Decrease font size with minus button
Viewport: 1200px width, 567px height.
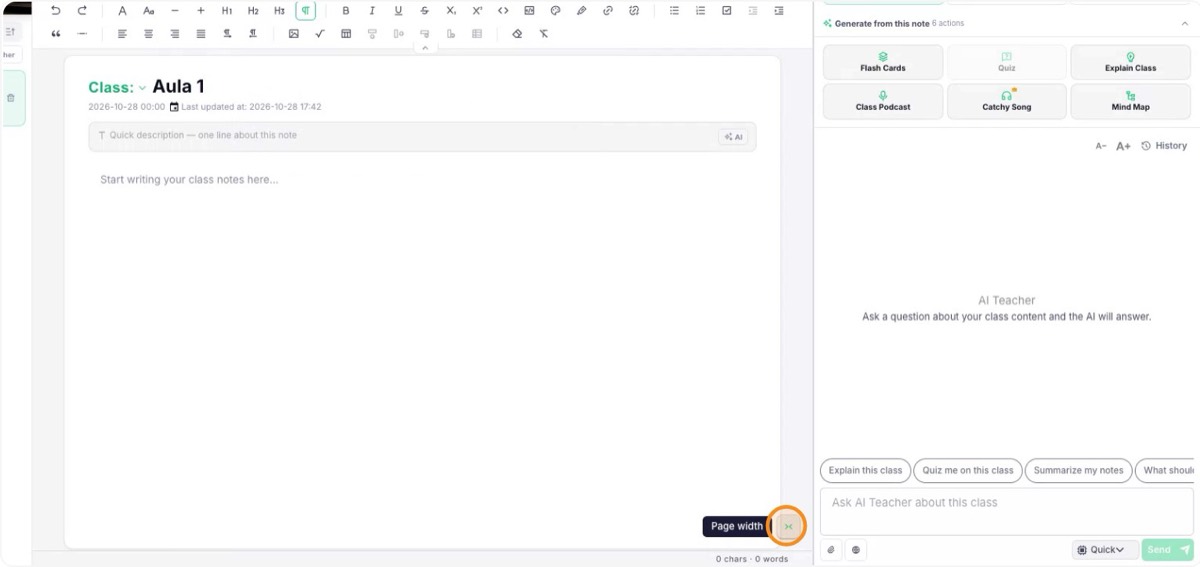click(175, 10)
